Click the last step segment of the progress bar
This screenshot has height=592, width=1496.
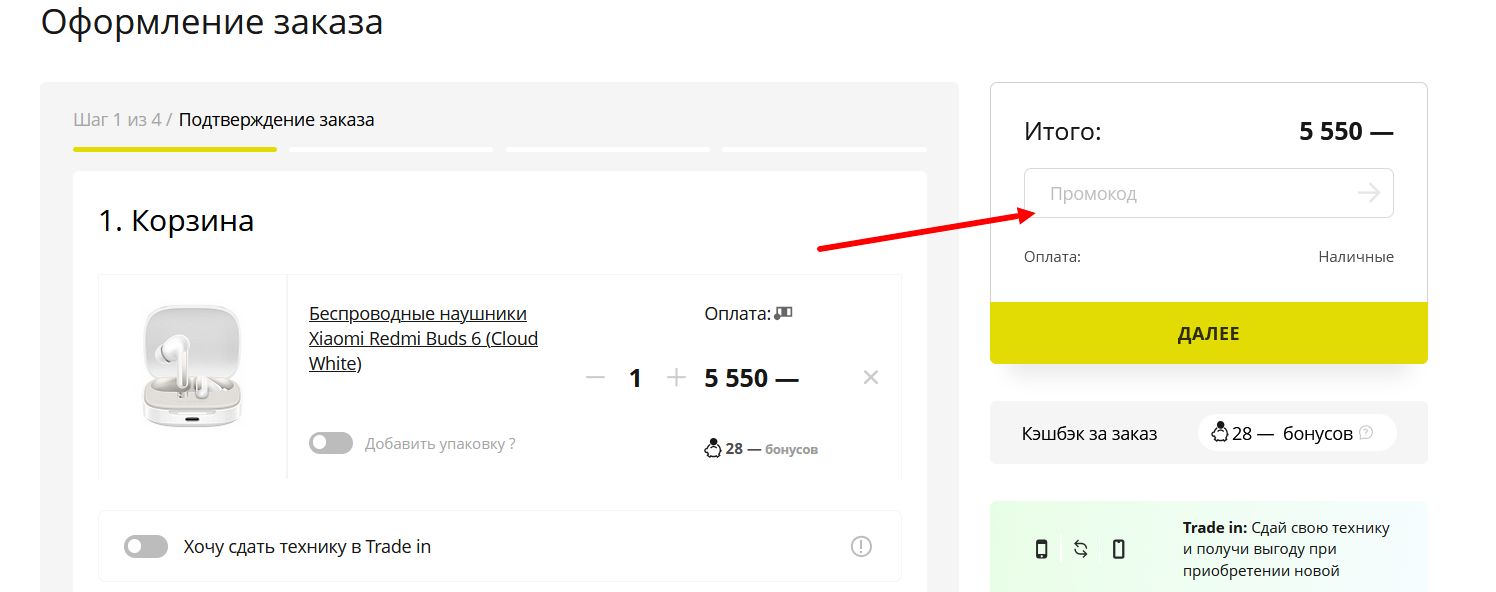pos(824,149)
